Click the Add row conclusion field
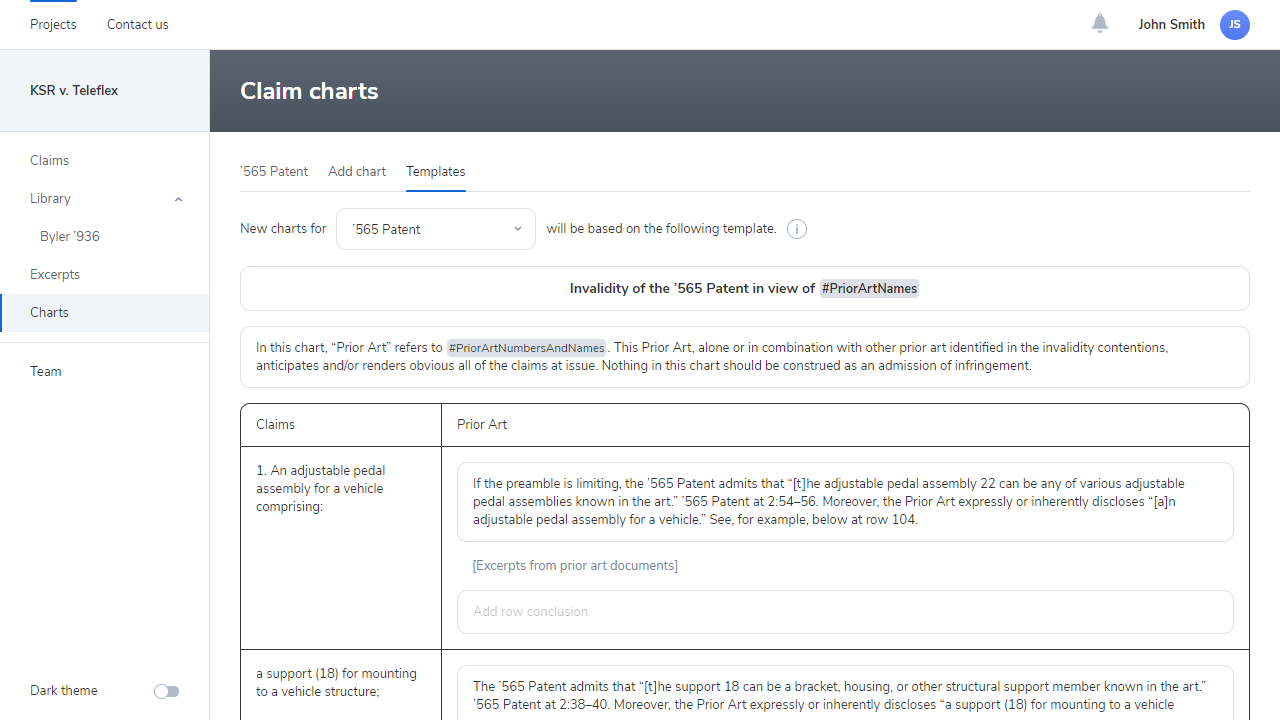The width and height of the screenshot is (1280, 720). tap(845, 612)
